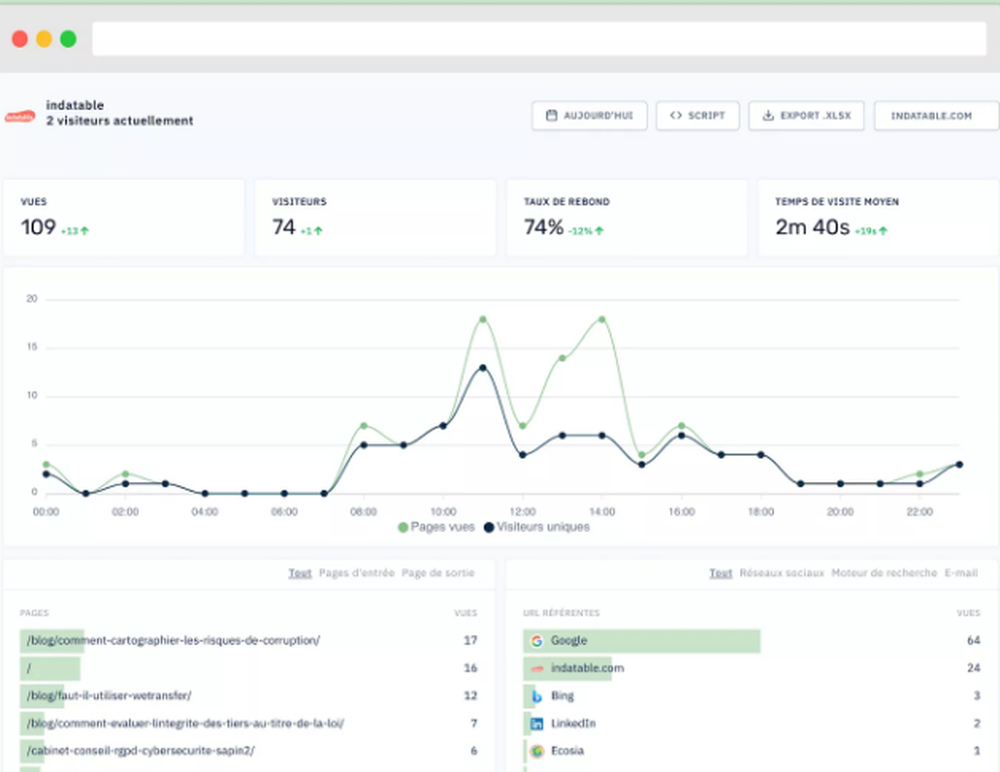Toggle the Visiteurs uniques legend entry
Image resolution: width=1000 pixels, height=772 pixels.
537,527
